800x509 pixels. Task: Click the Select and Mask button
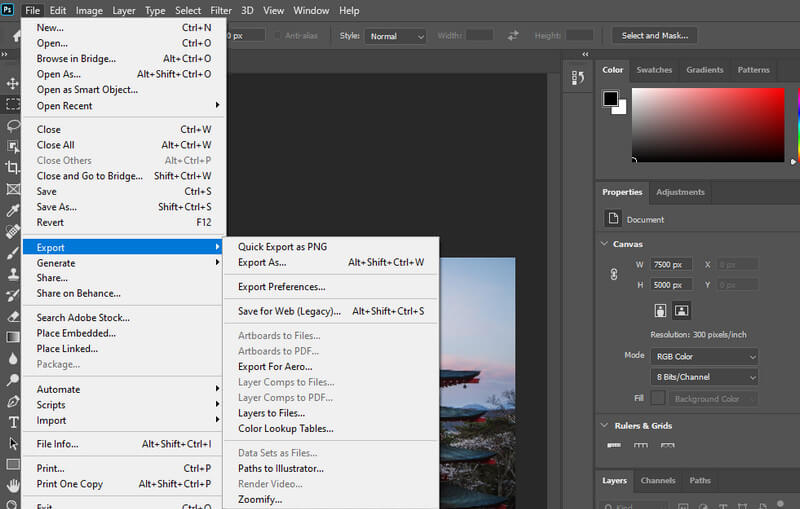coord(654,36)
